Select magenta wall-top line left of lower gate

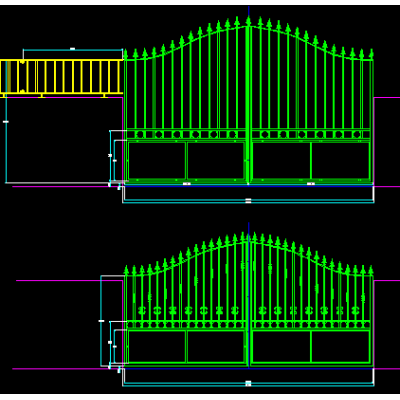point(69,280)
